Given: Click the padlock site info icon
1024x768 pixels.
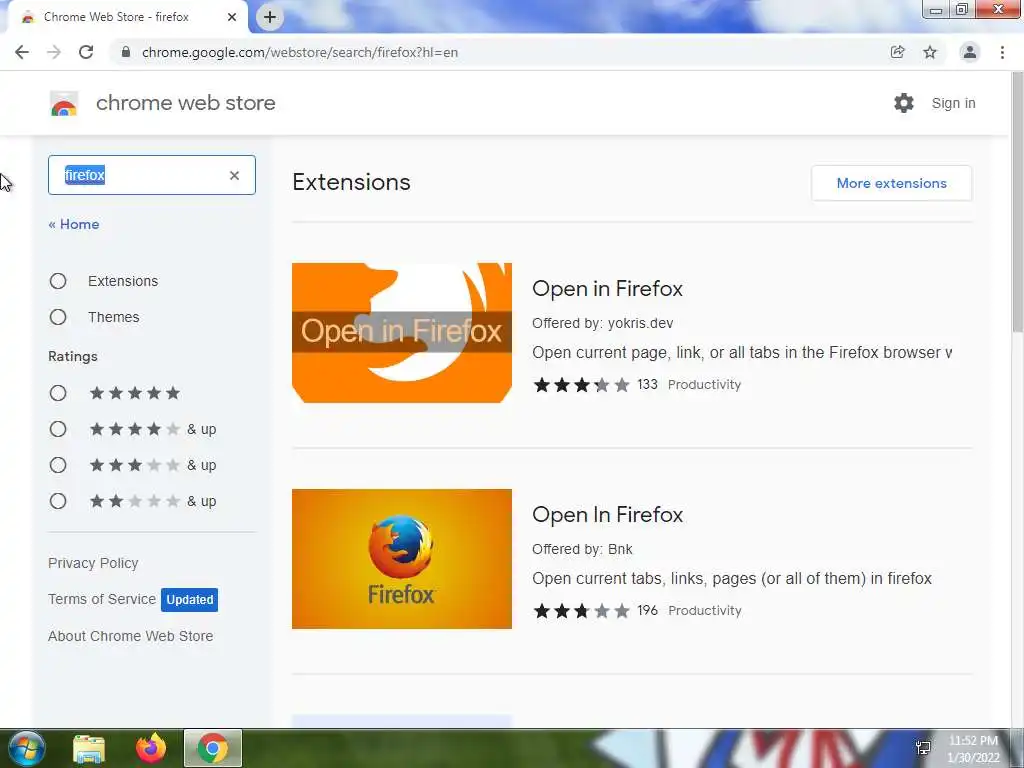Looking at the screenshot, I should 126,52.
